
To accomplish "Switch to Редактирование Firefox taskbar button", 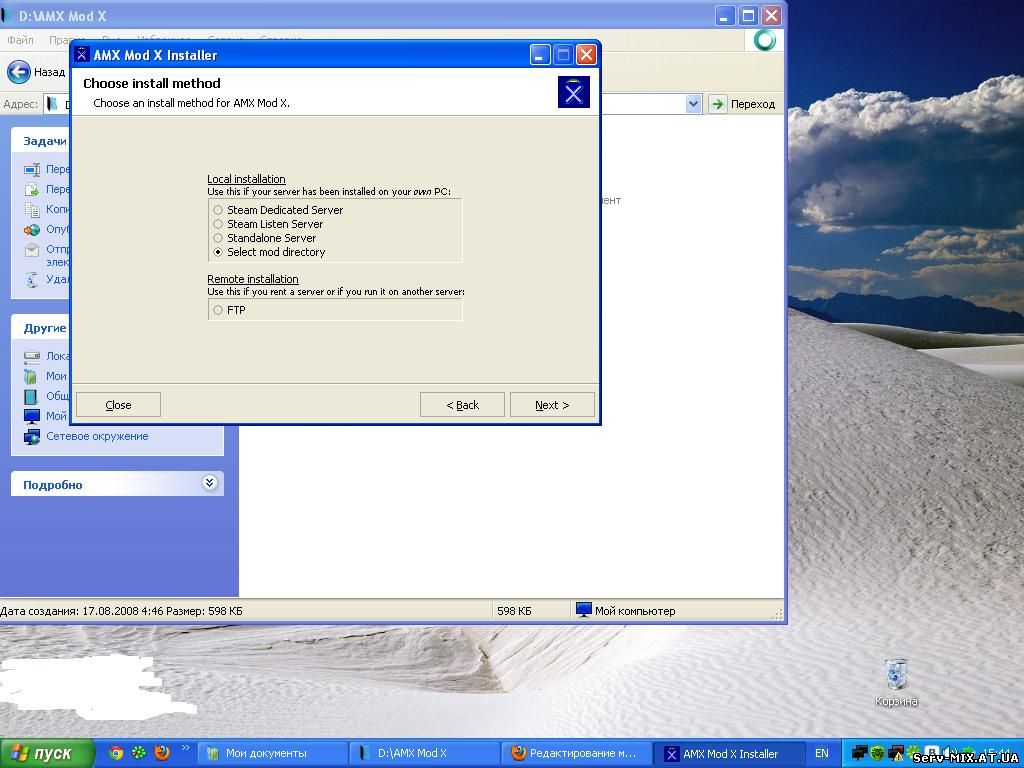I will 575,753.
